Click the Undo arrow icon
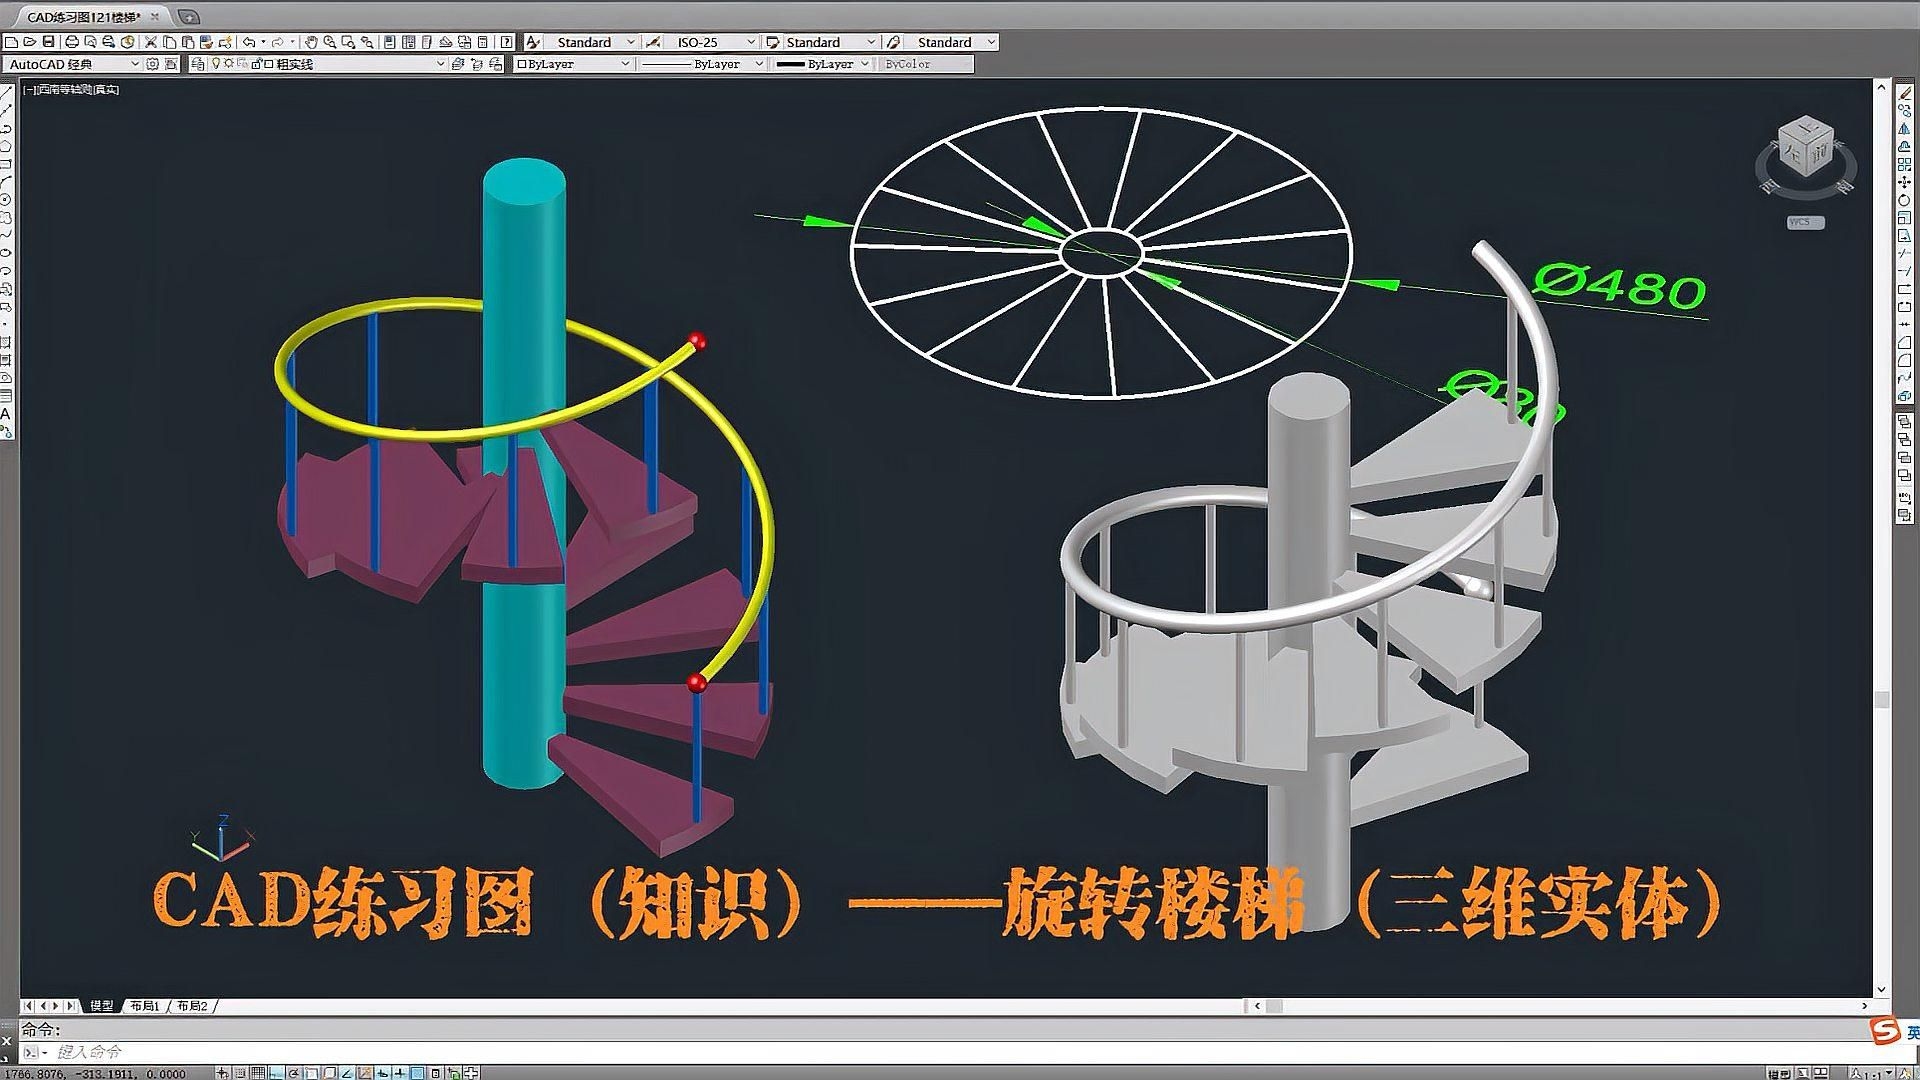The height and width of the screenshot is (1080, 1920). 249,42
